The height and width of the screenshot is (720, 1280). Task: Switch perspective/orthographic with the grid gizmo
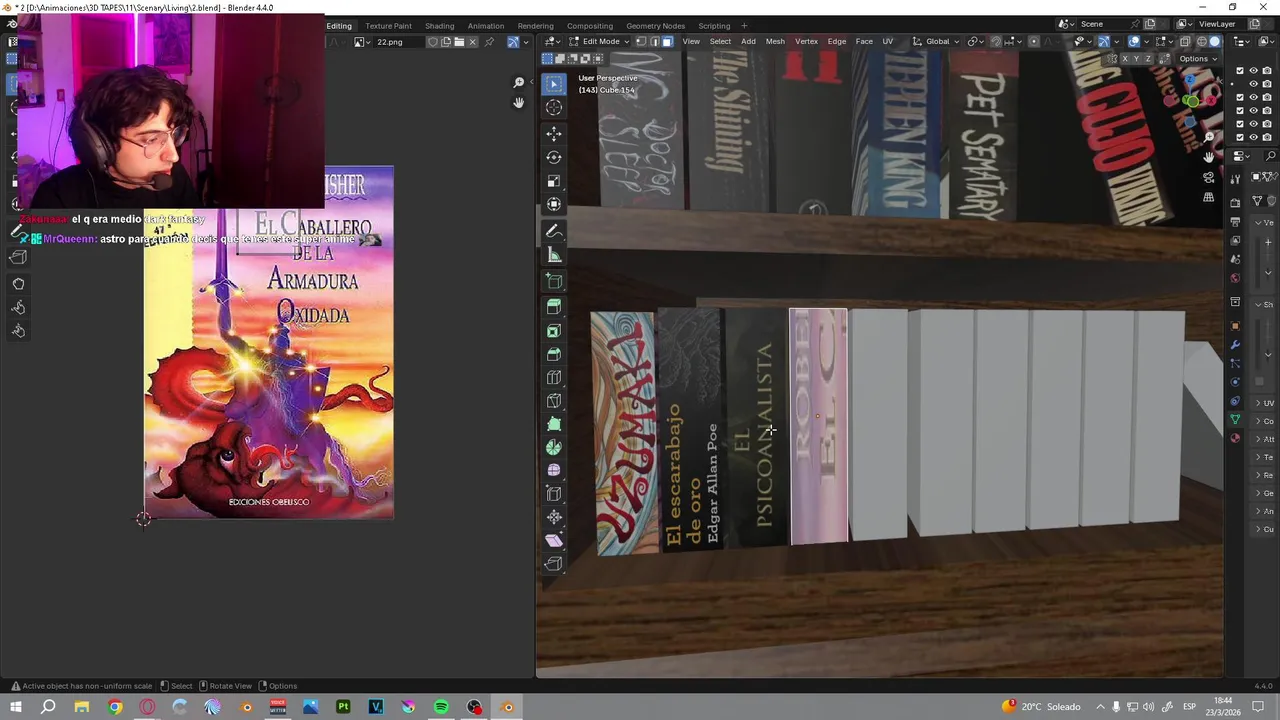point(1209,198)
